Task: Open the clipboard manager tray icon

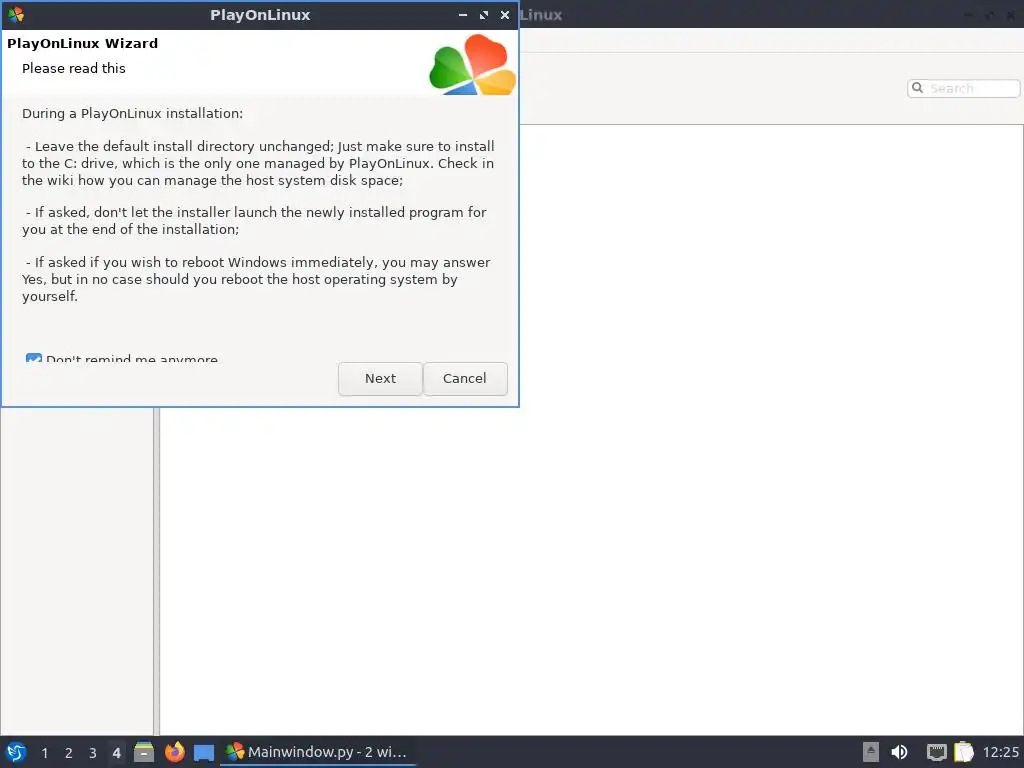Action: (x=964, y=752)
